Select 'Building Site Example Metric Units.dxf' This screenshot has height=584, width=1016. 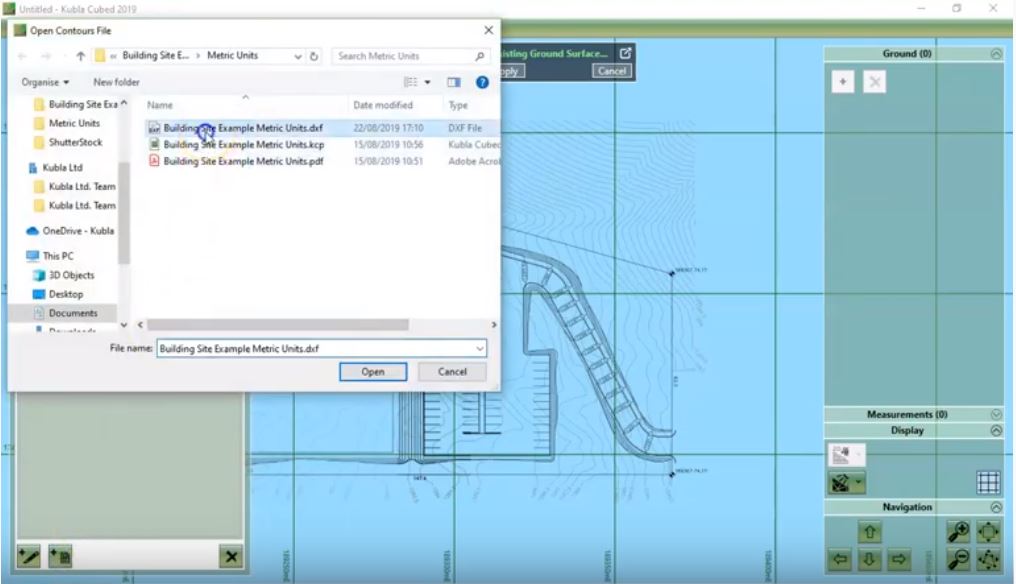pyautogui.click(x=243, y=128)
